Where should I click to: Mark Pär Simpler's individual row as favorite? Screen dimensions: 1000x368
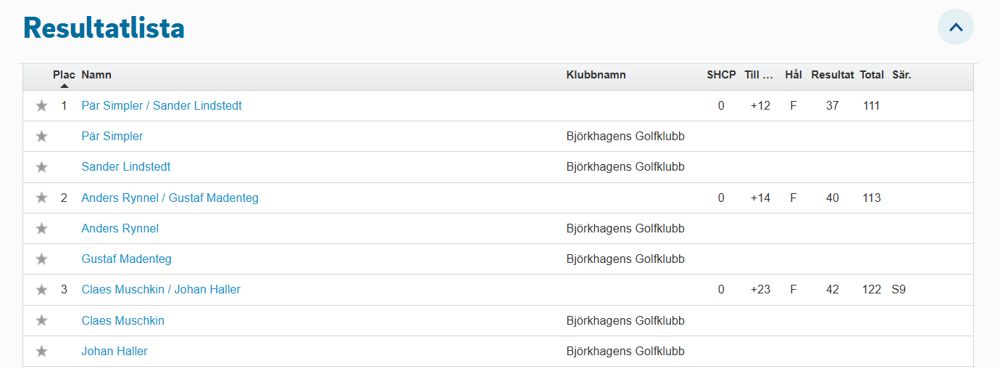pos(41,136)
